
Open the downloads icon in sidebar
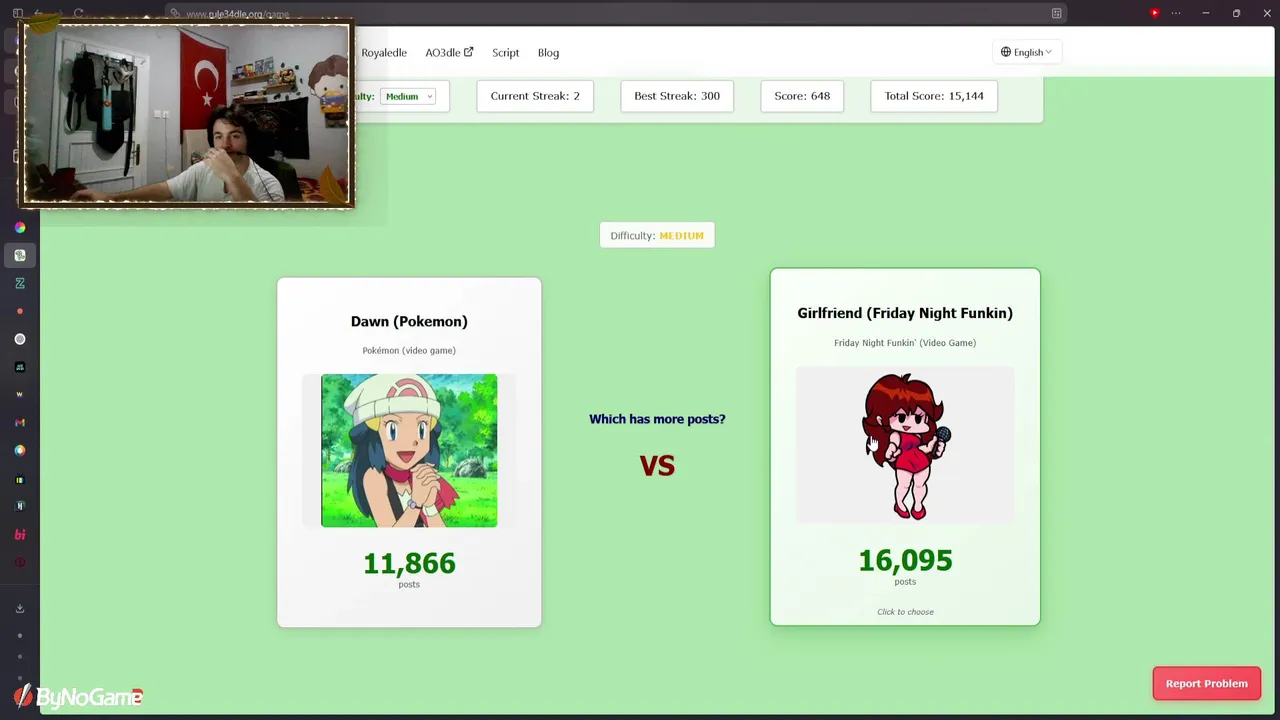click(x=19, y=608)
